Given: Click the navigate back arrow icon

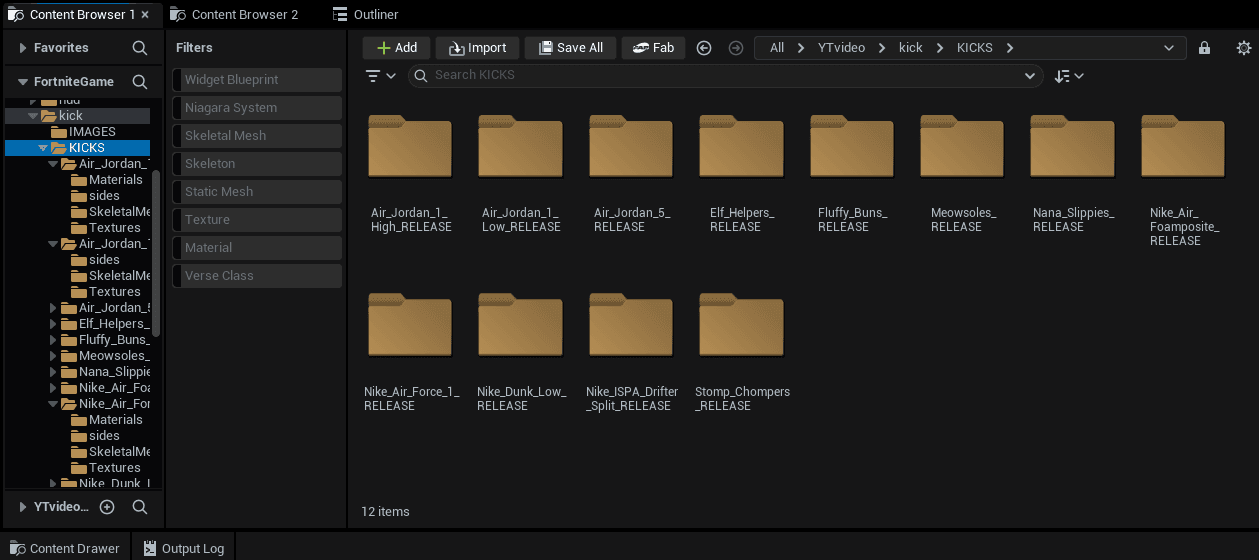Looking at the screenshot, I should pyautogui.click(x=704, y=48).
